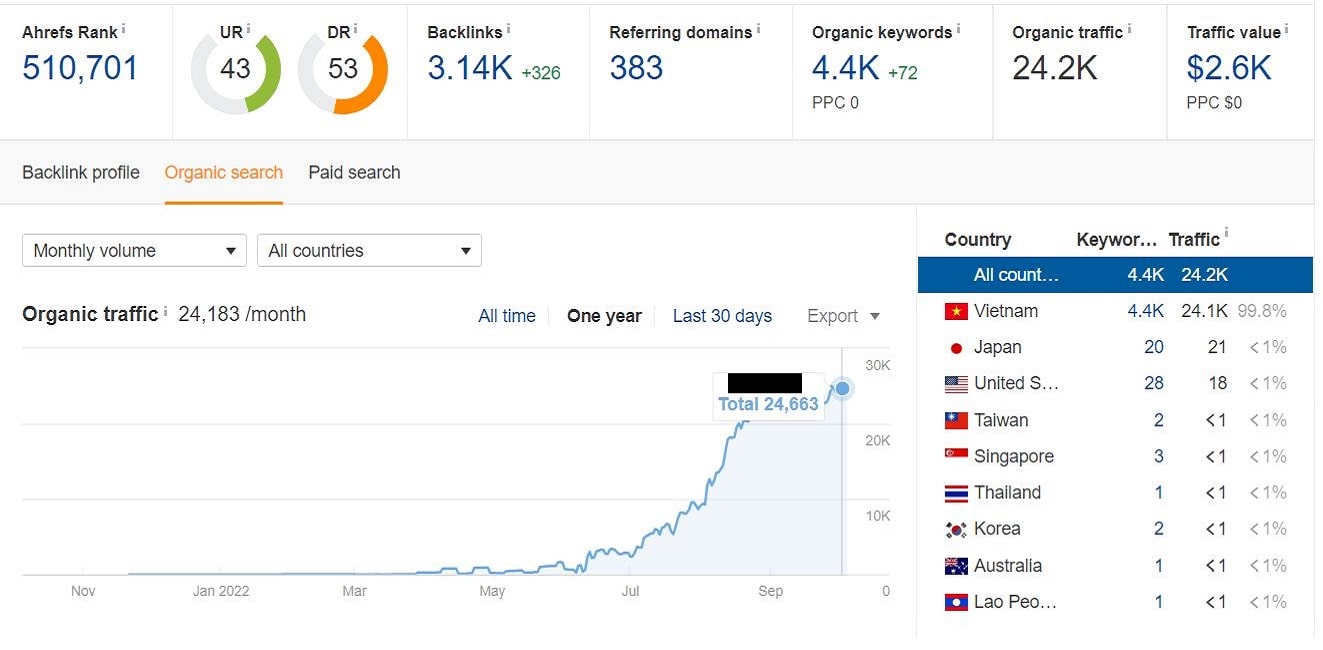
Task: Click info icon by Organic traffic chart title
Action: [165, 311]
